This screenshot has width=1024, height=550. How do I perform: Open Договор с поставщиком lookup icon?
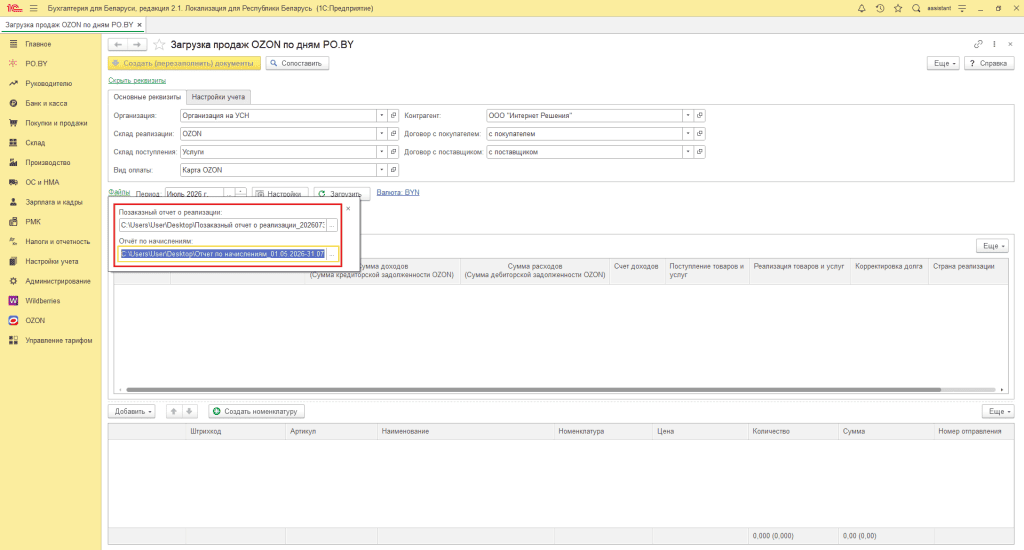(x=699, y=152)
